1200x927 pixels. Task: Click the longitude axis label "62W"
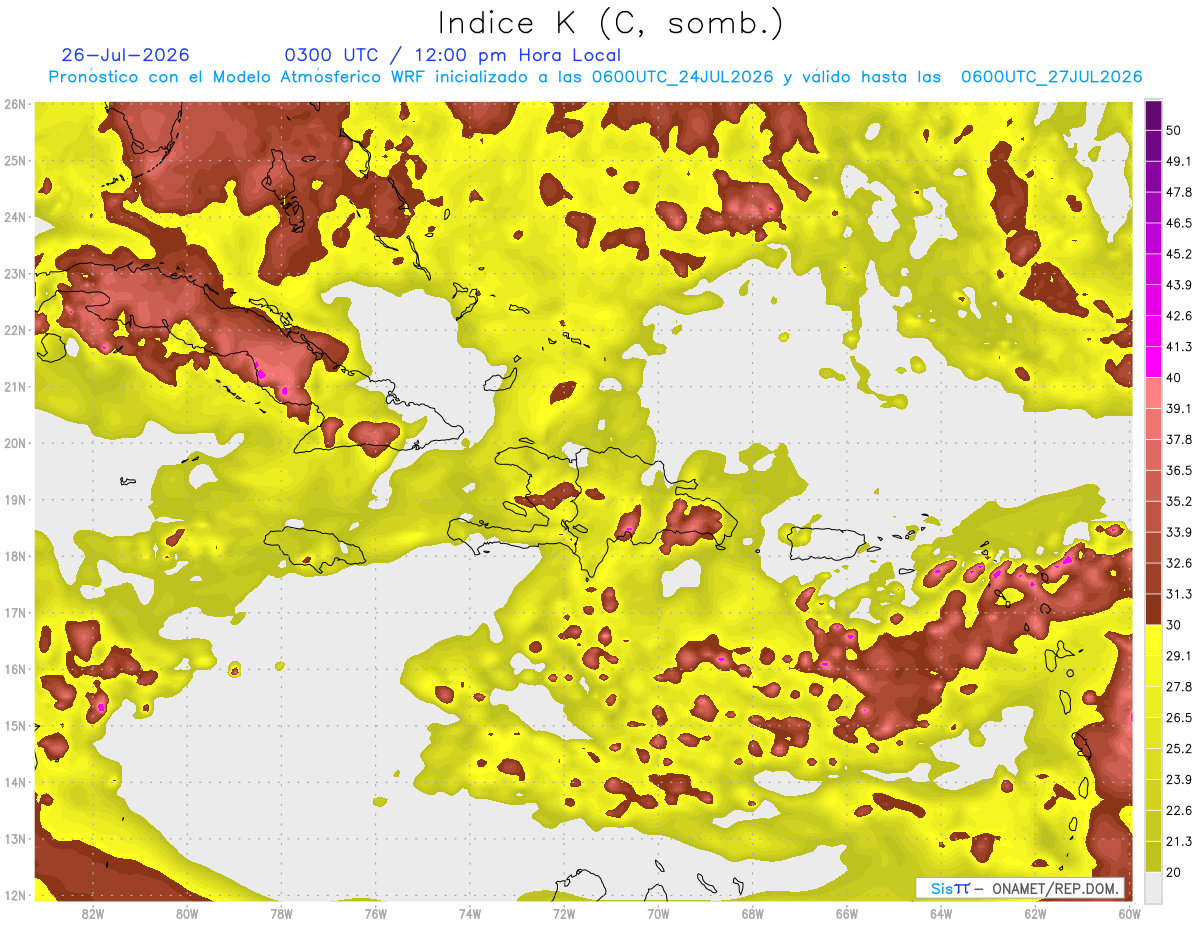[x=1036, y=913]
